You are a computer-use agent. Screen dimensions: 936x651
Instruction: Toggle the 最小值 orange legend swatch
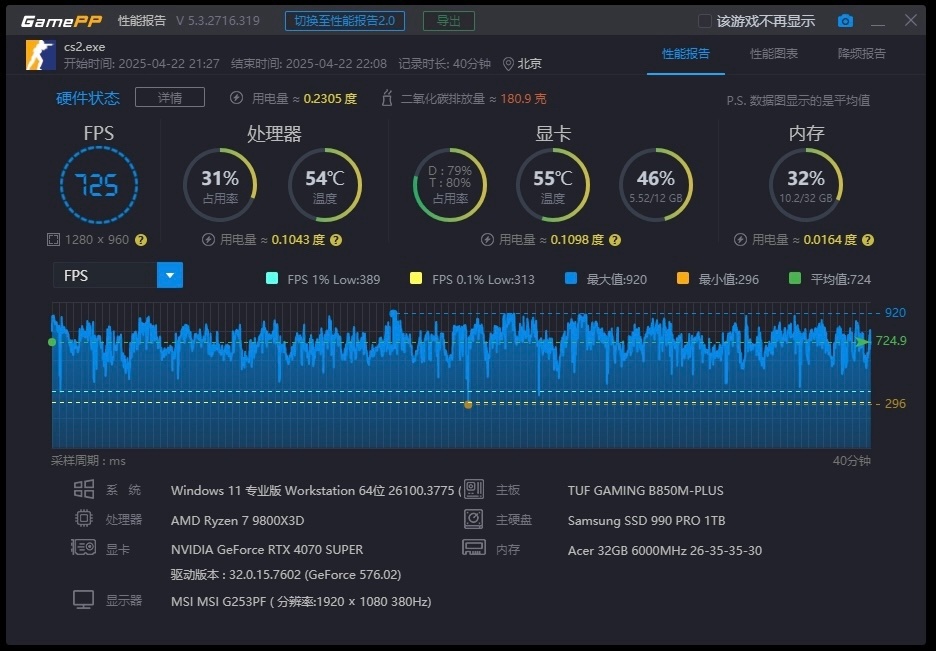683,278
